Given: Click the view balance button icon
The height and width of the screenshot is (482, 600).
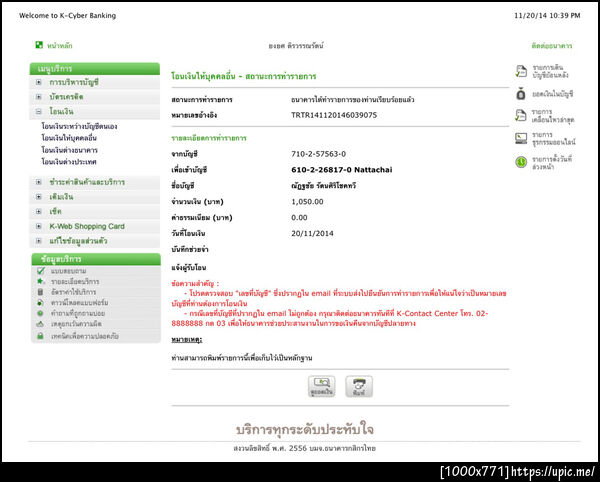Looking at the screenshot, I should pyautogui.click(x=322, y=386).
